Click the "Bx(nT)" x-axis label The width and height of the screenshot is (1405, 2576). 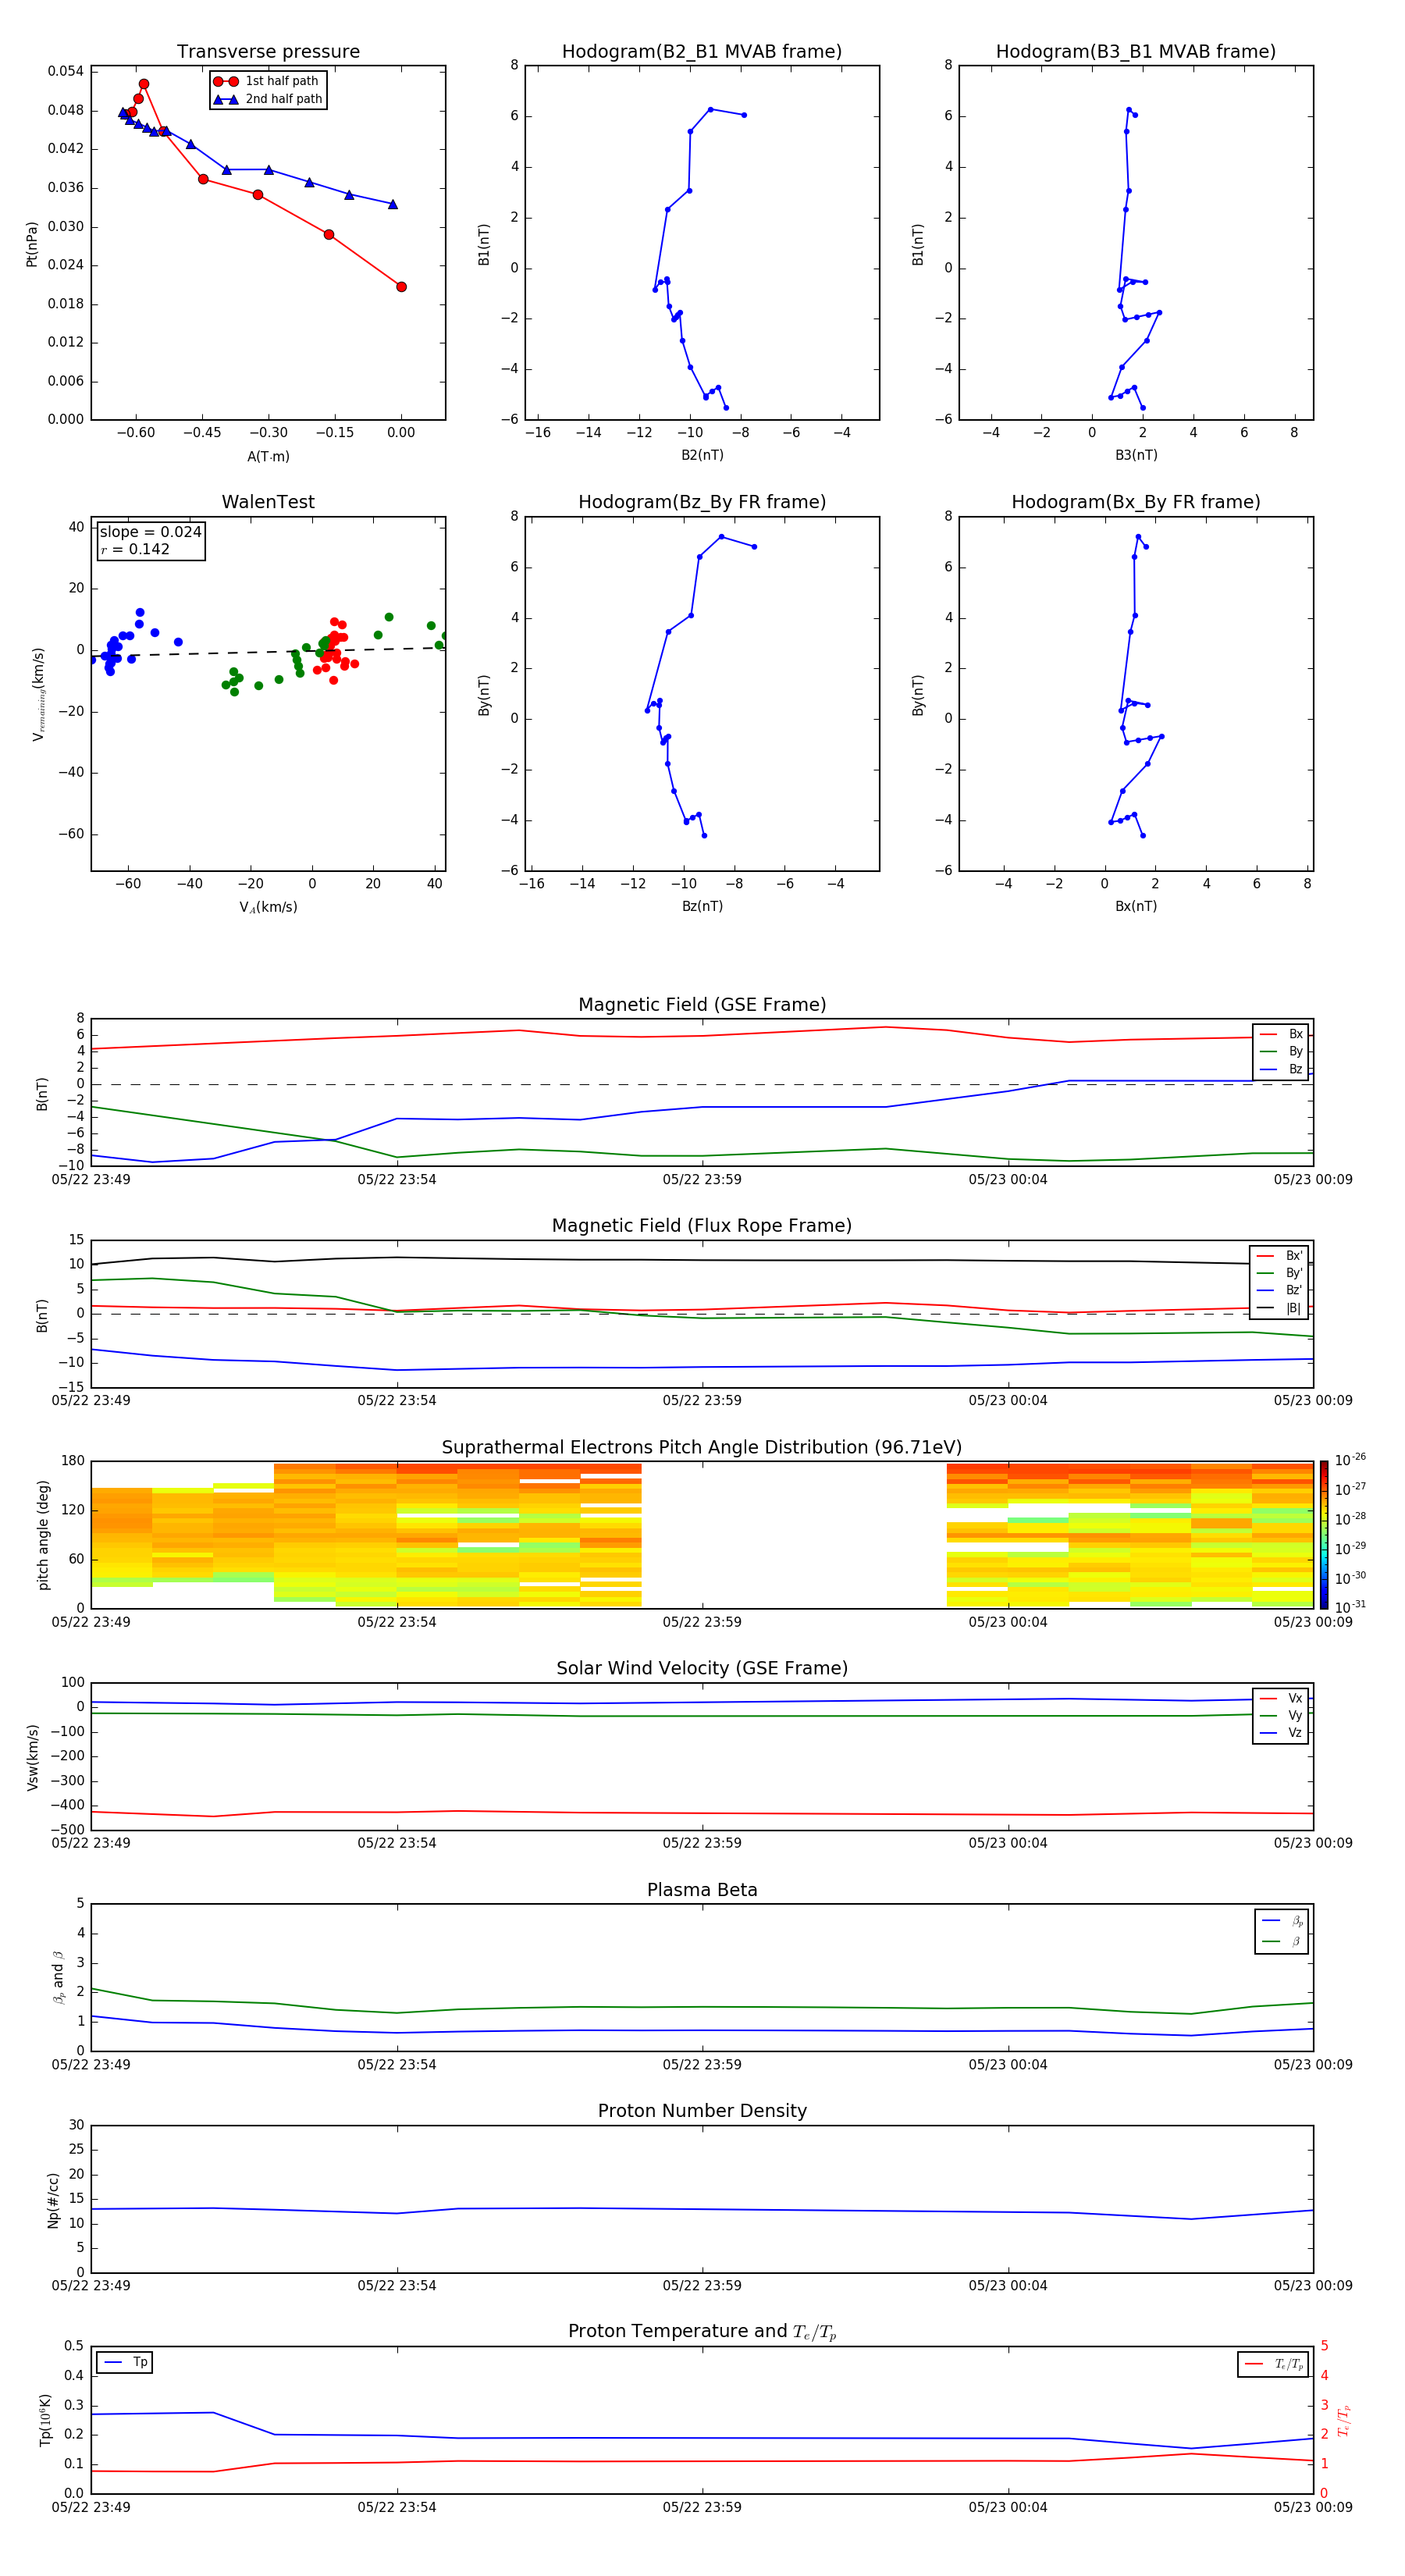pos(1136,907)
